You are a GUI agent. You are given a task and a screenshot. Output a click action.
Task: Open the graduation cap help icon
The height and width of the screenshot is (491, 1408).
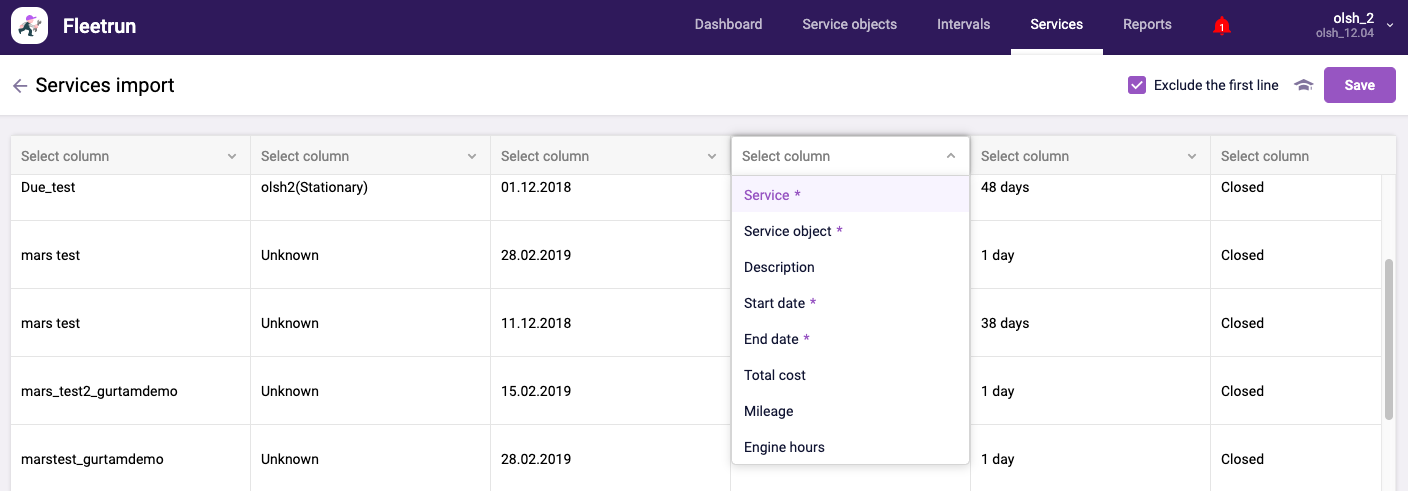1303,86
